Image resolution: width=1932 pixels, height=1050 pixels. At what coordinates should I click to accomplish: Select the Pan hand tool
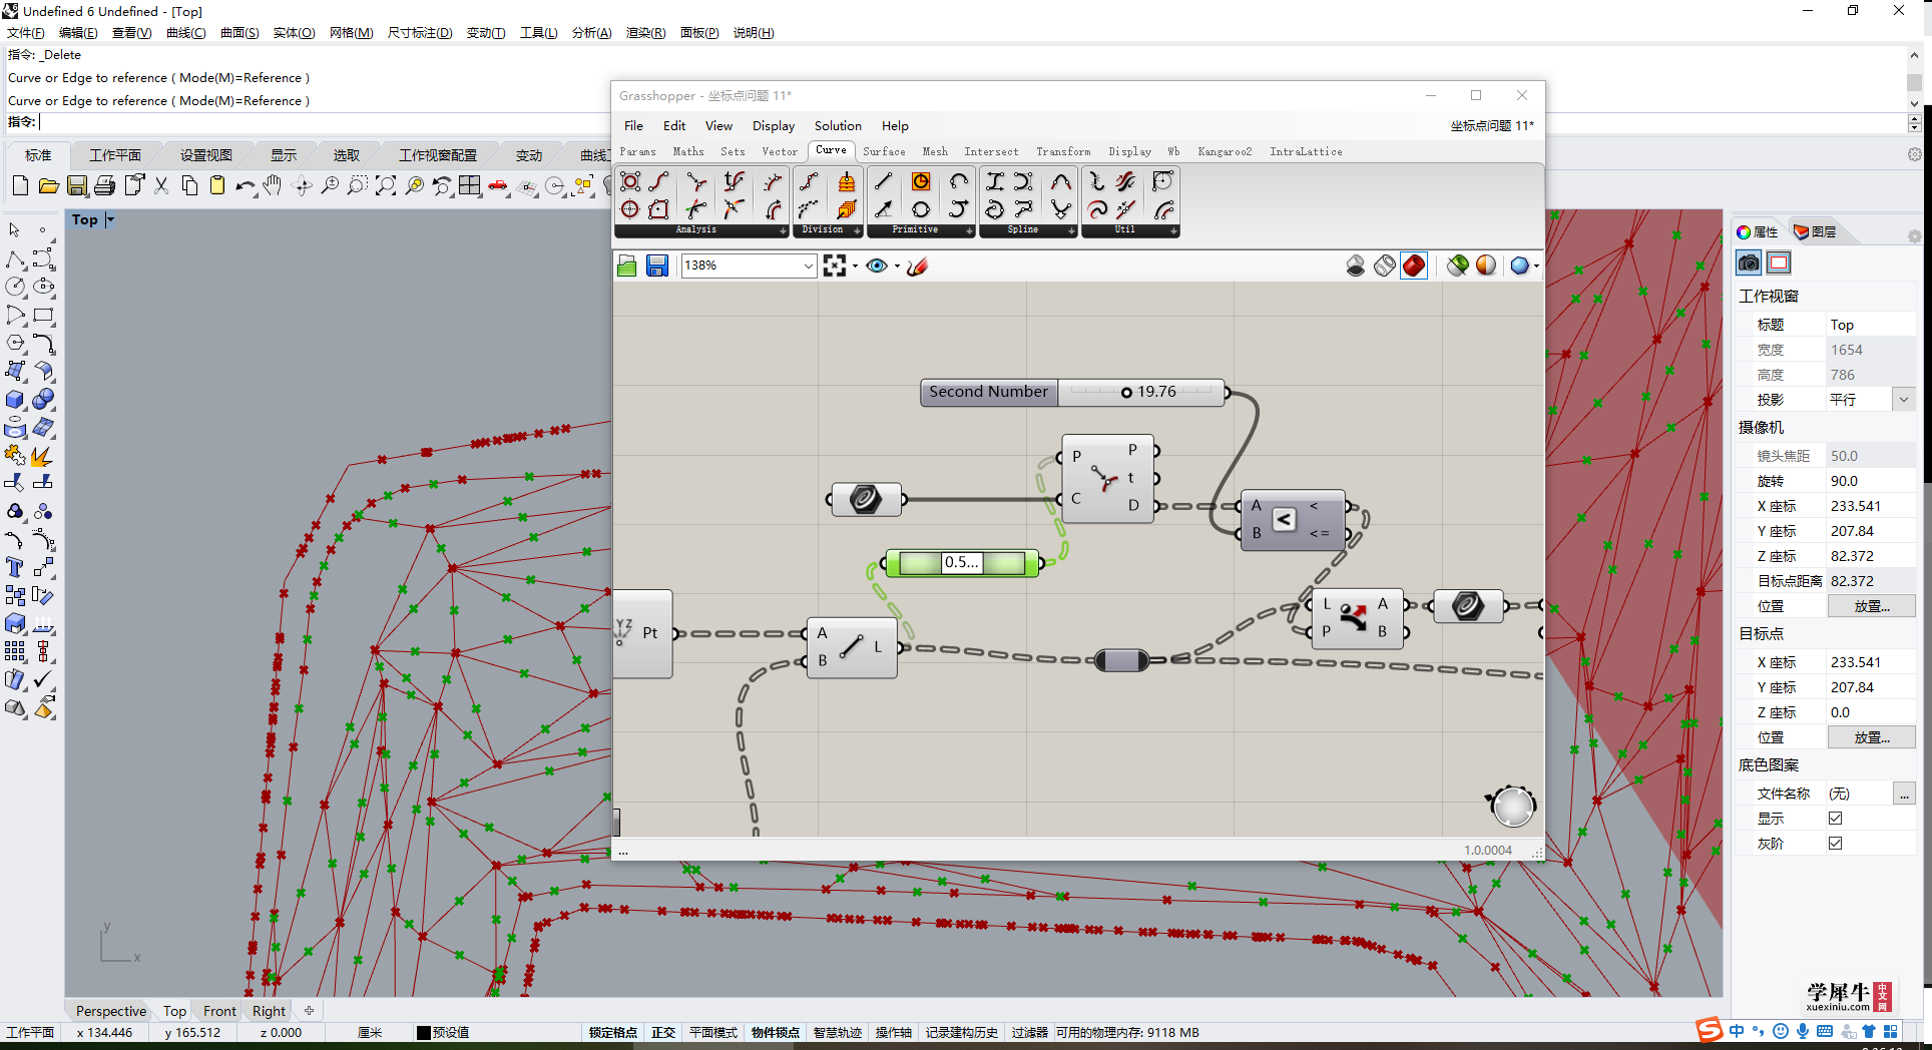click(x=272, y=185)
